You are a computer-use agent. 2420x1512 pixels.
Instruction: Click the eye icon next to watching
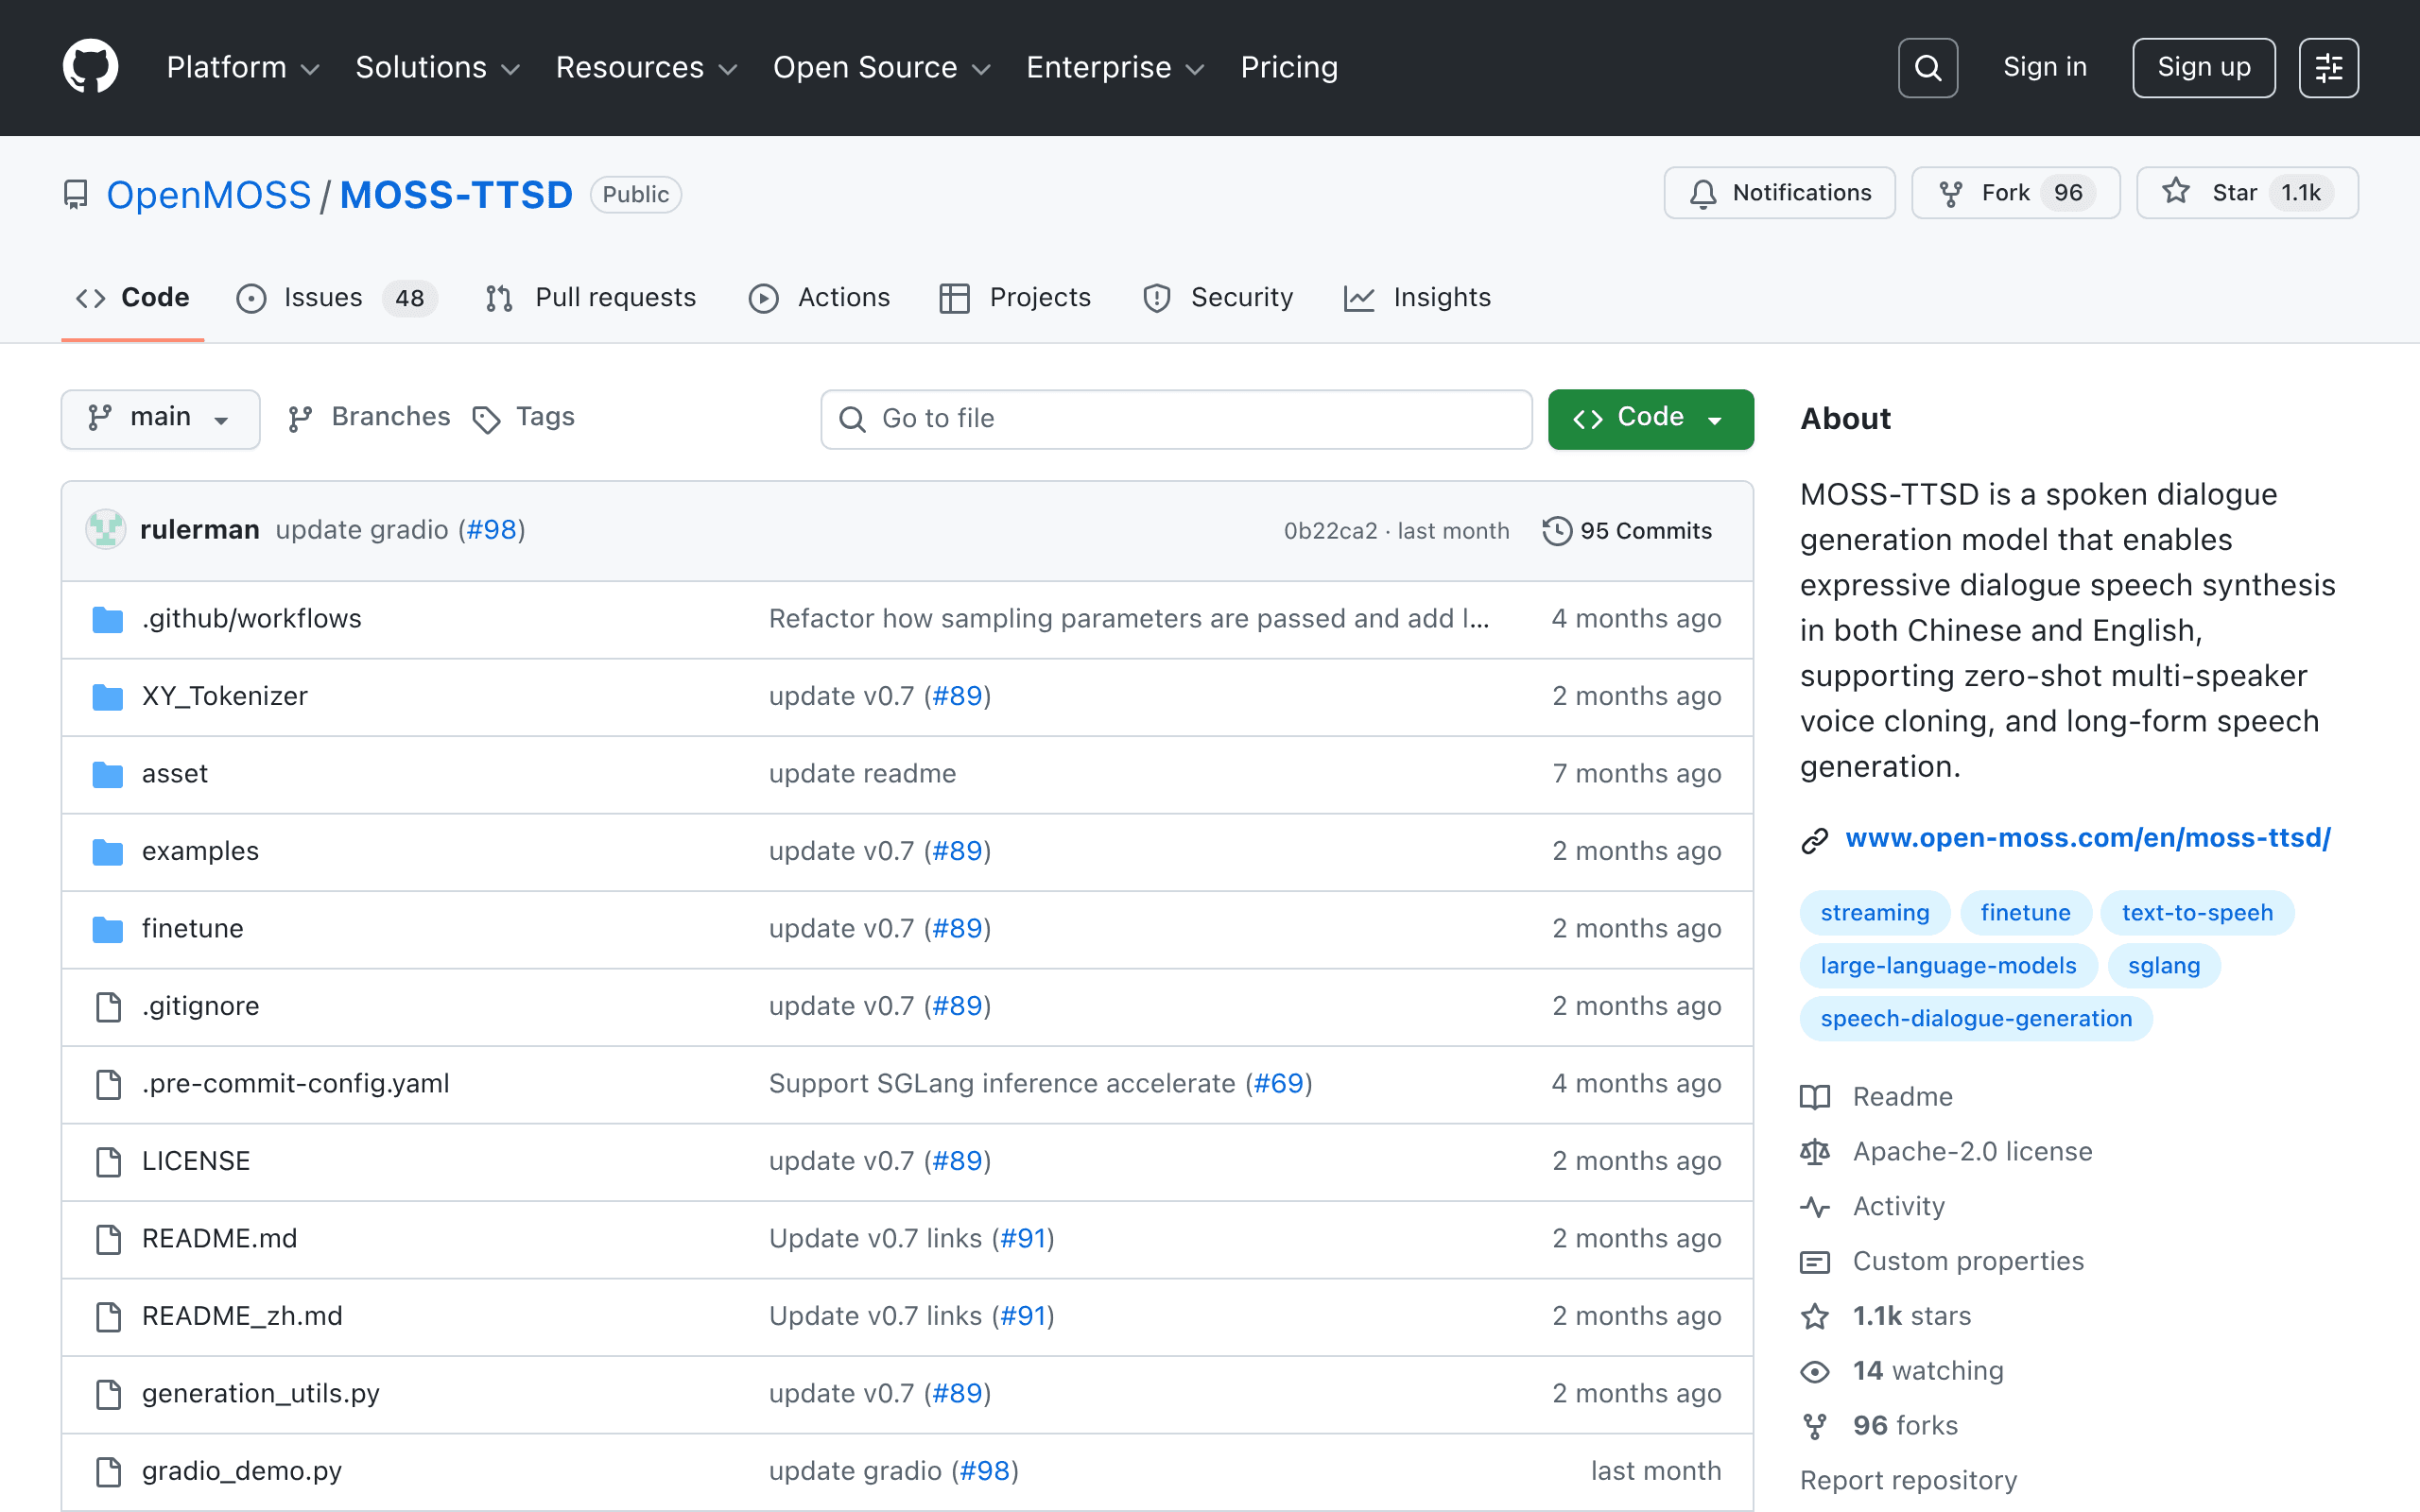[x=1814, y=1371]
